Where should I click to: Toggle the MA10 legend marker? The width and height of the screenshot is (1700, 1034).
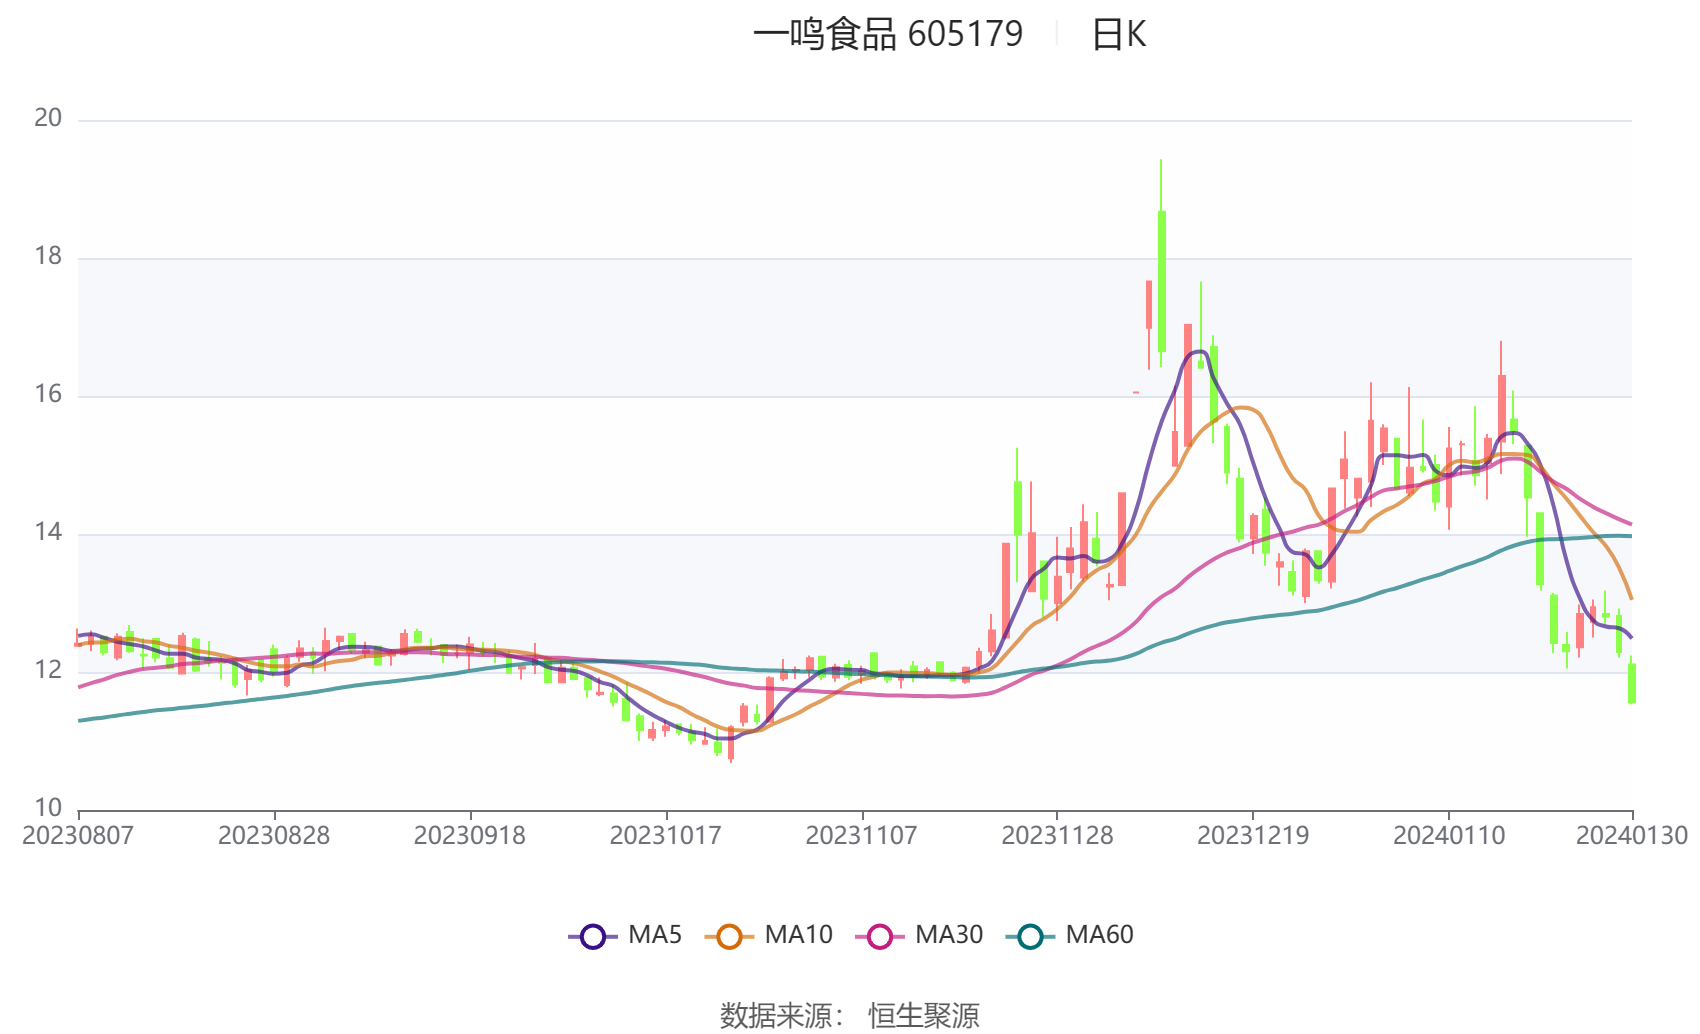click(729, 936)
